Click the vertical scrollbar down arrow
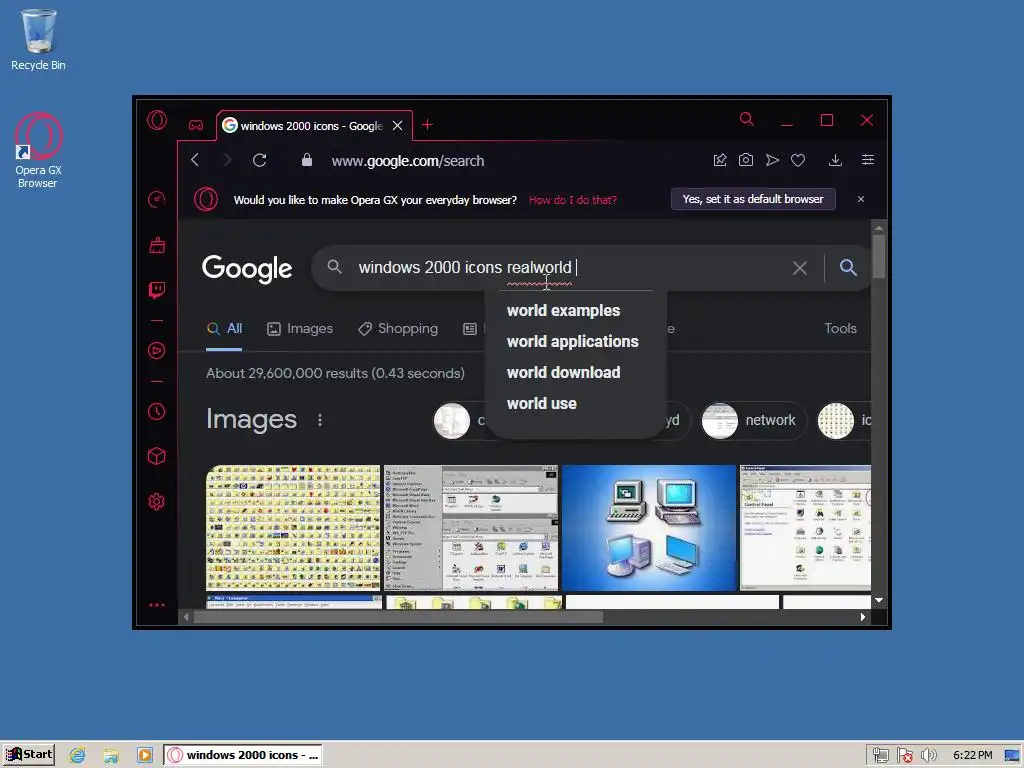 tap(879, 600)
